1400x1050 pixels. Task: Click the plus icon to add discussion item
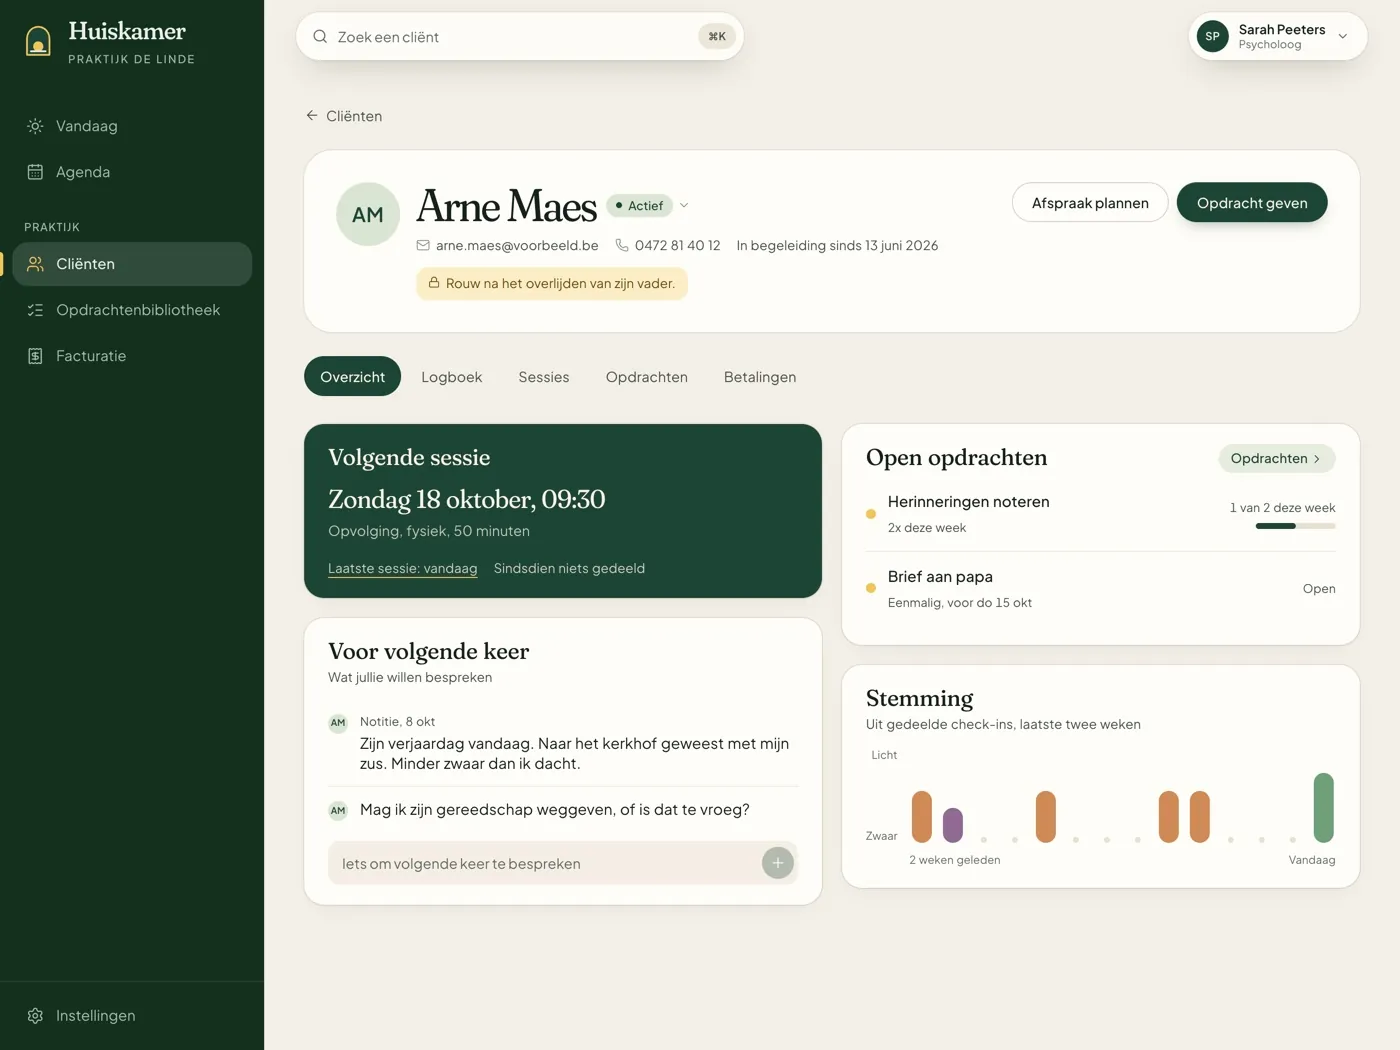click(778, 863)
